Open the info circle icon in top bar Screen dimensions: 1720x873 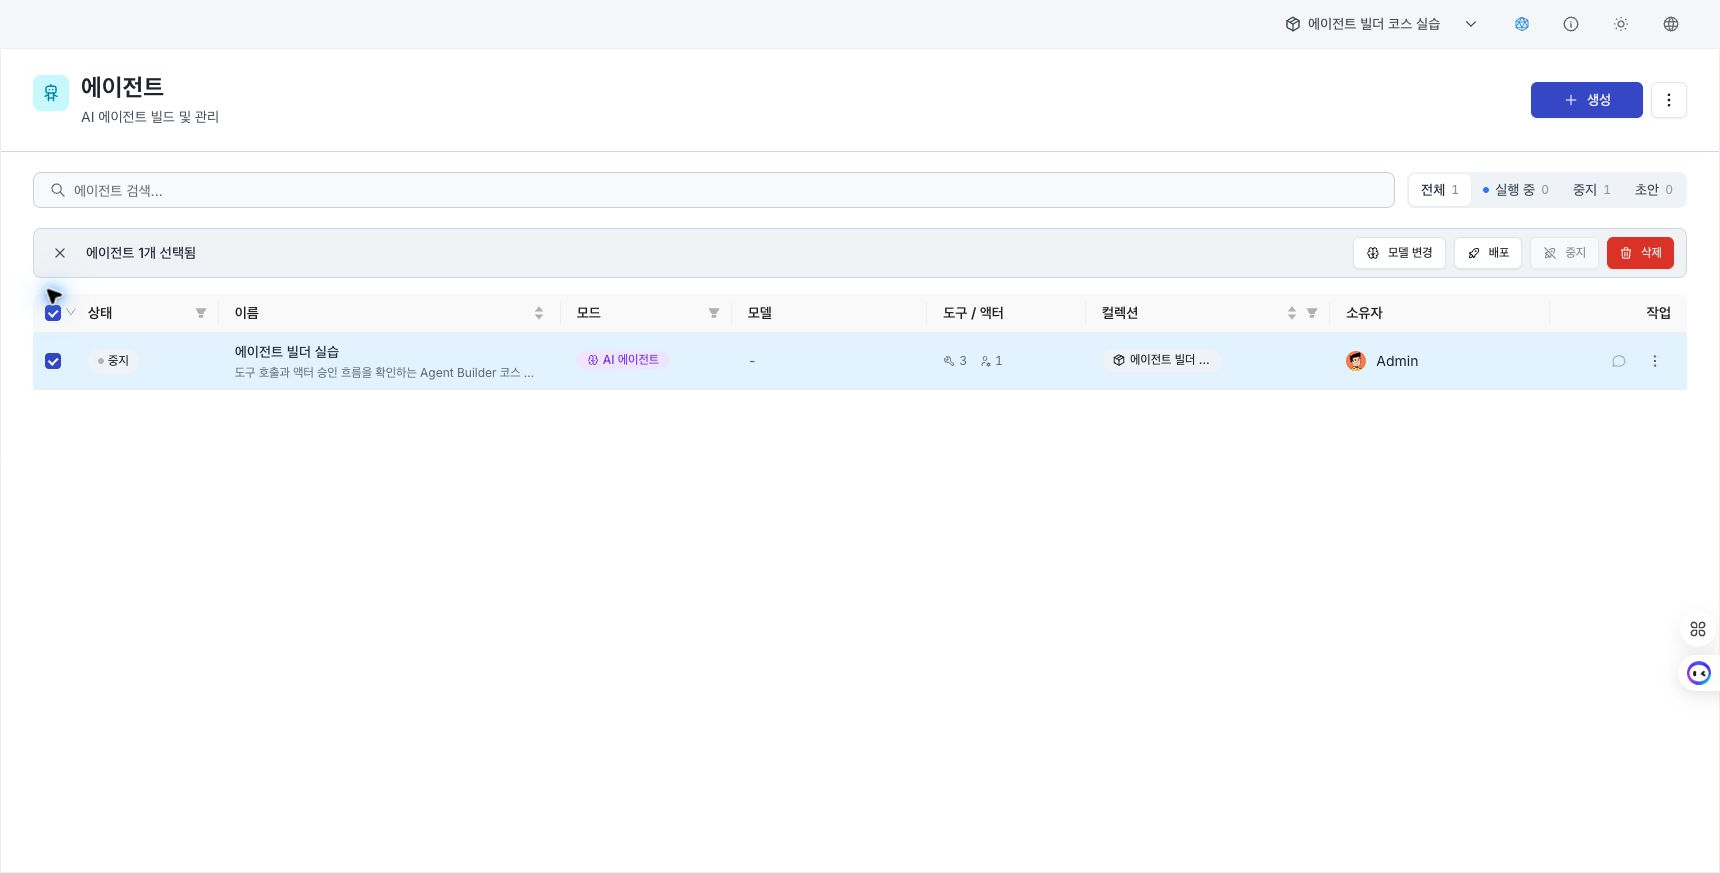tap(1571, 24)
